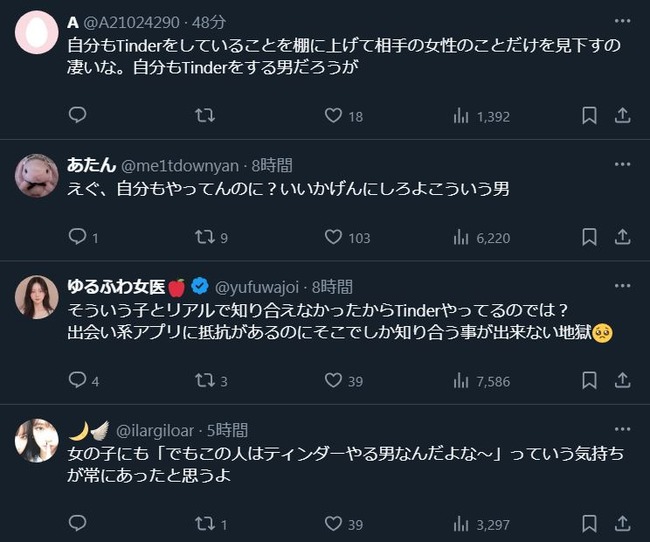The height and width of the screenshot is (542, 650).
Task: Like the tweet with 18 likes
Action: pos(334,116)
